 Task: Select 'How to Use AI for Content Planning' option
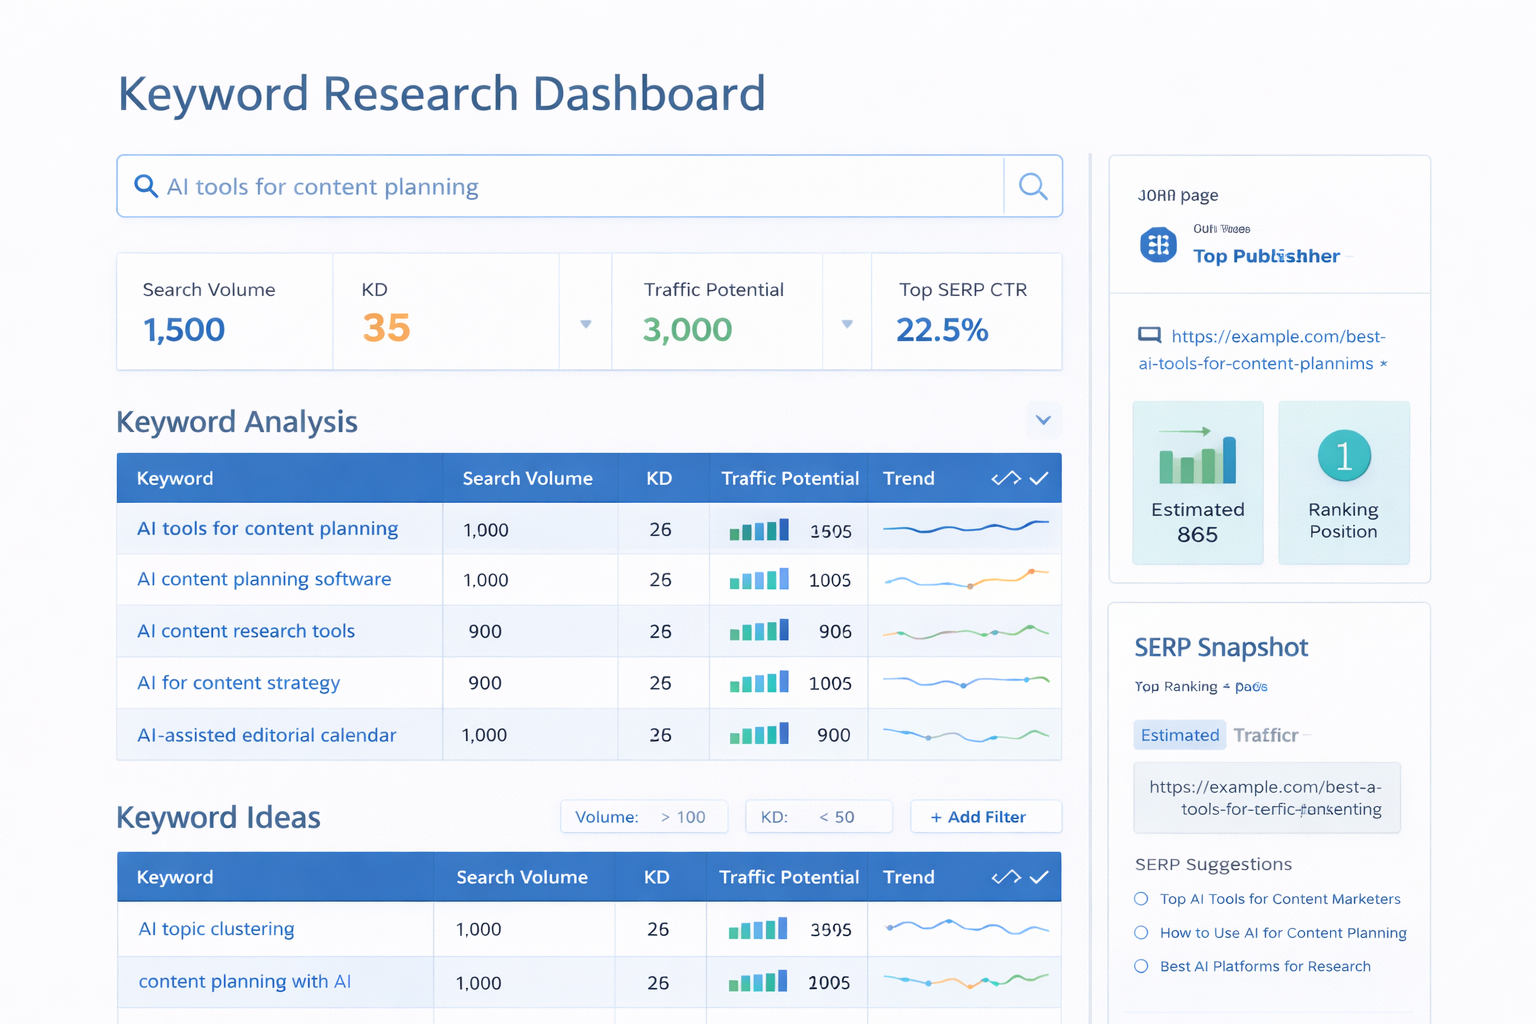tap(1141, 933)
